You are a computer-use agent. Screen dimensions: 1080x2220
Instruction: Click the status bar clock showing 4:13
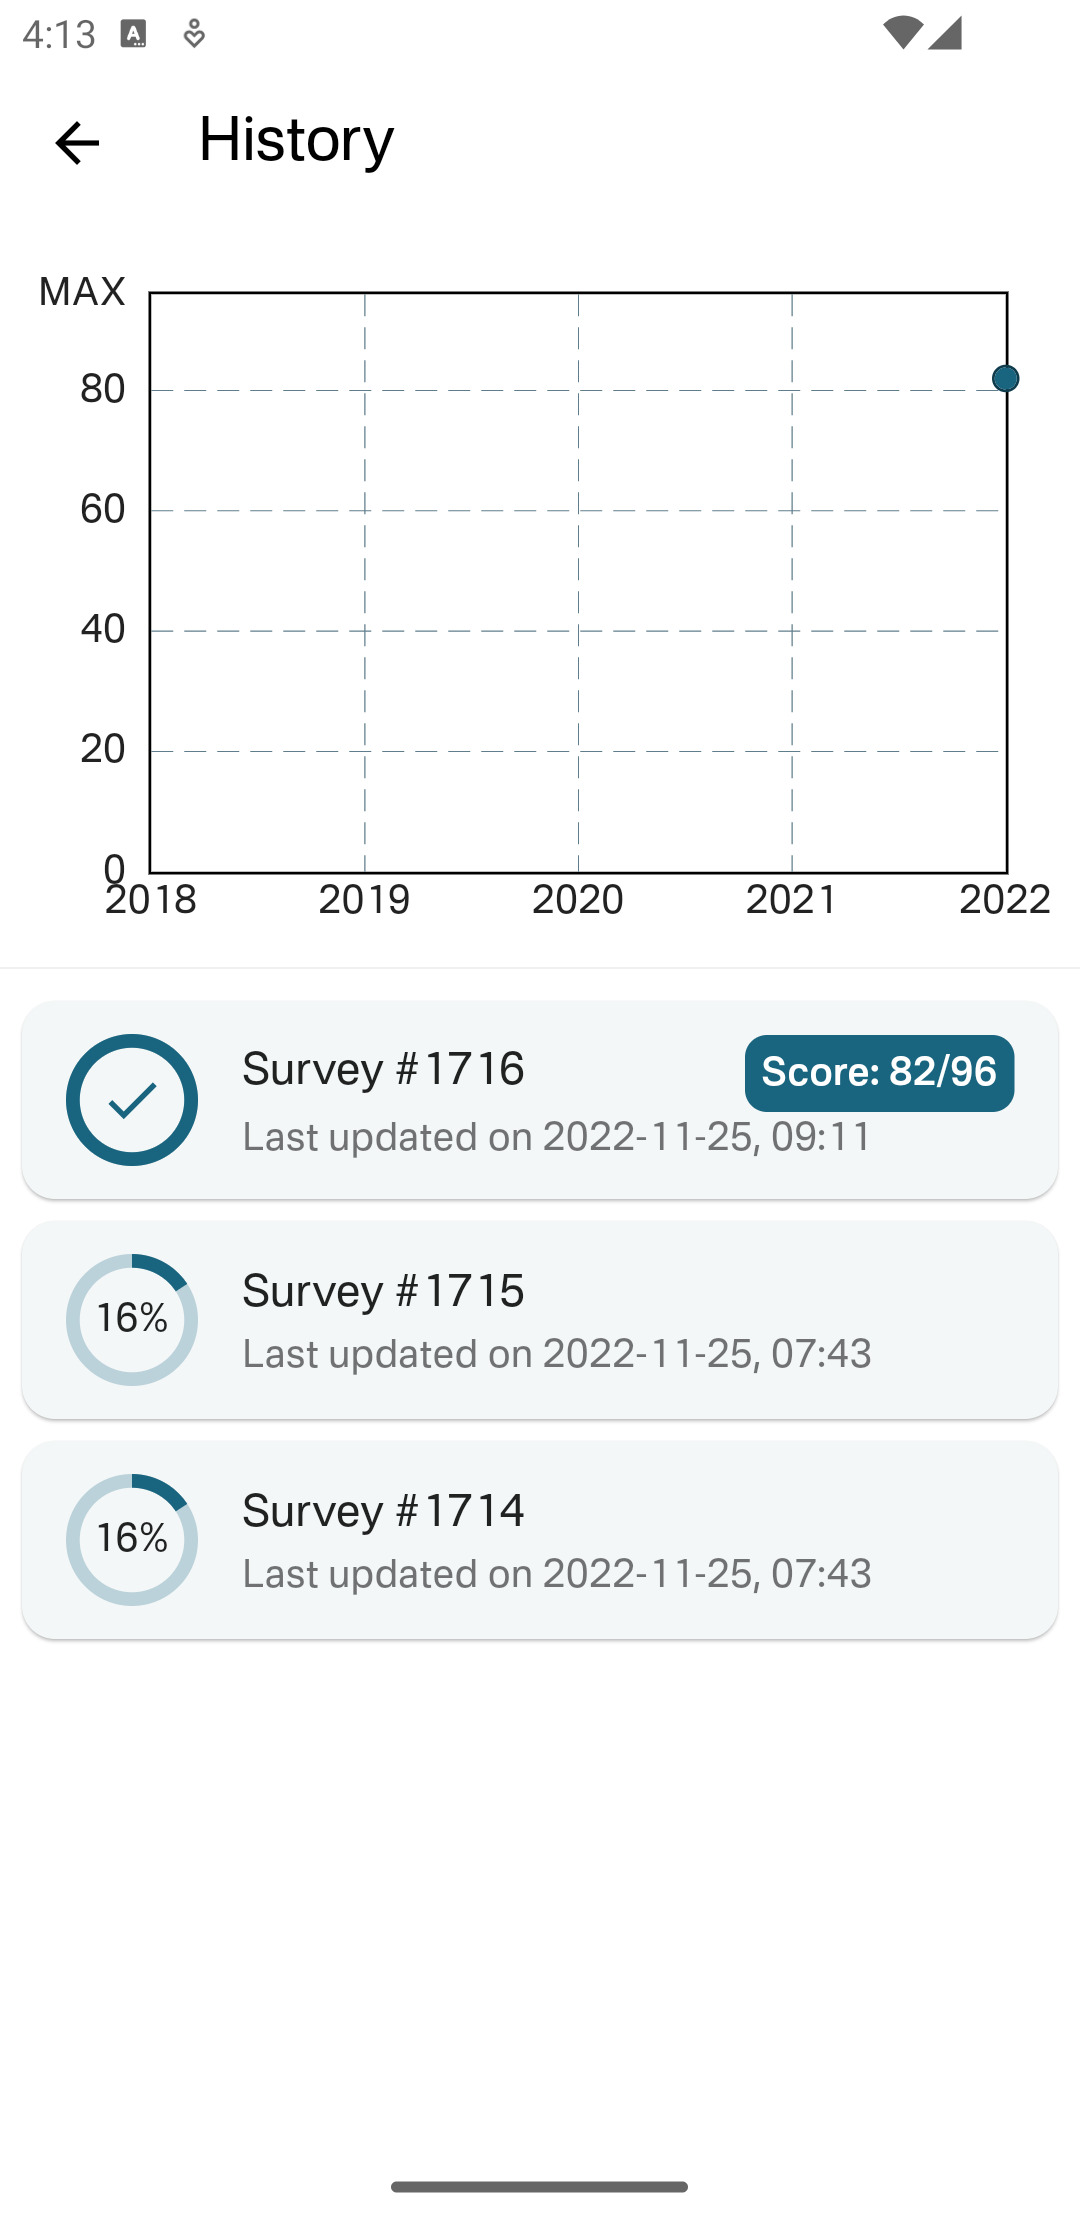[x=59, y=34]
